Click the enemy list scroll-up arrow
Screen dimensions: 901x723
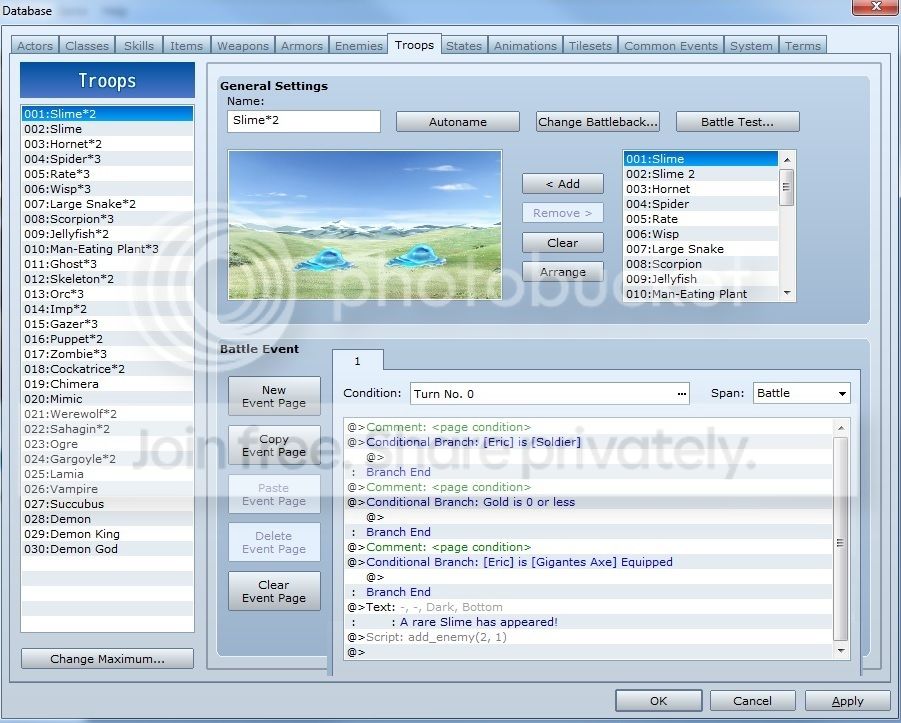pos(787,159)
